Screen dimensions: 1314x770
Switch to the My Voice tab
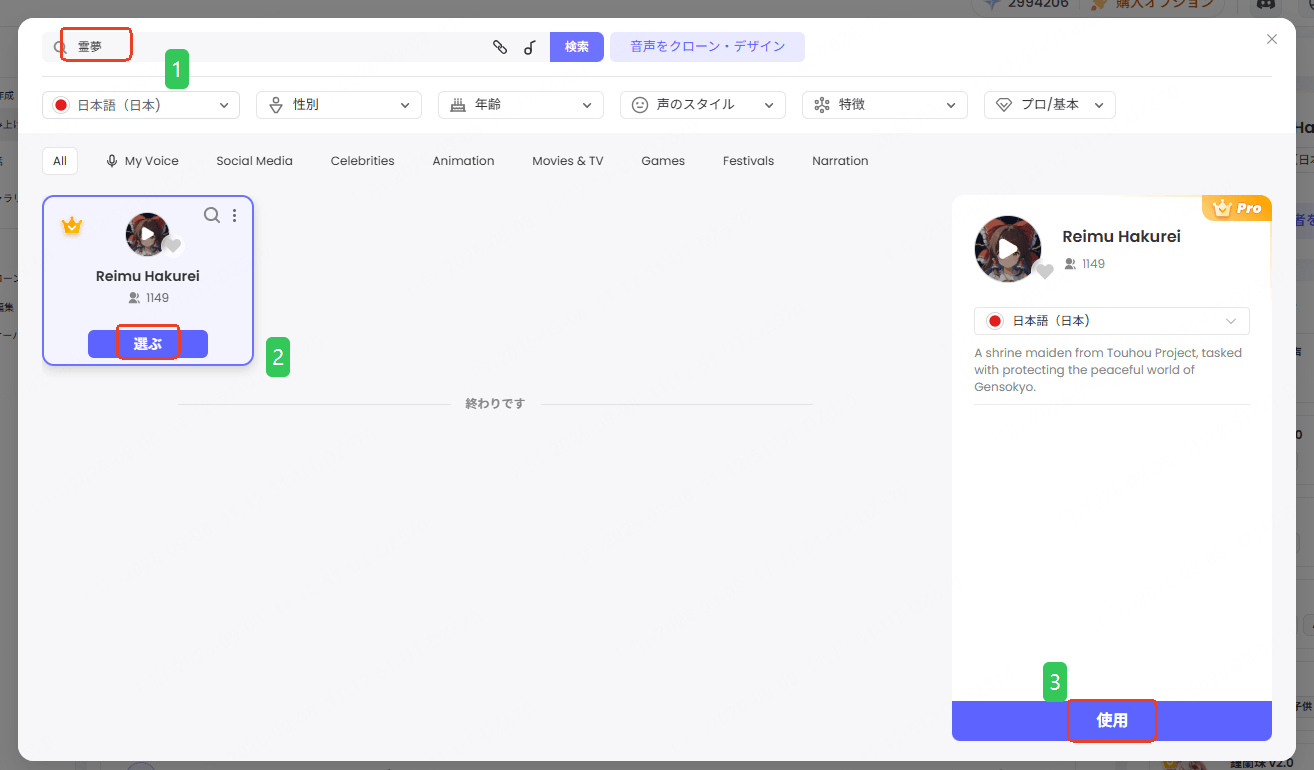pyautogui.click(x=142, y=161)
